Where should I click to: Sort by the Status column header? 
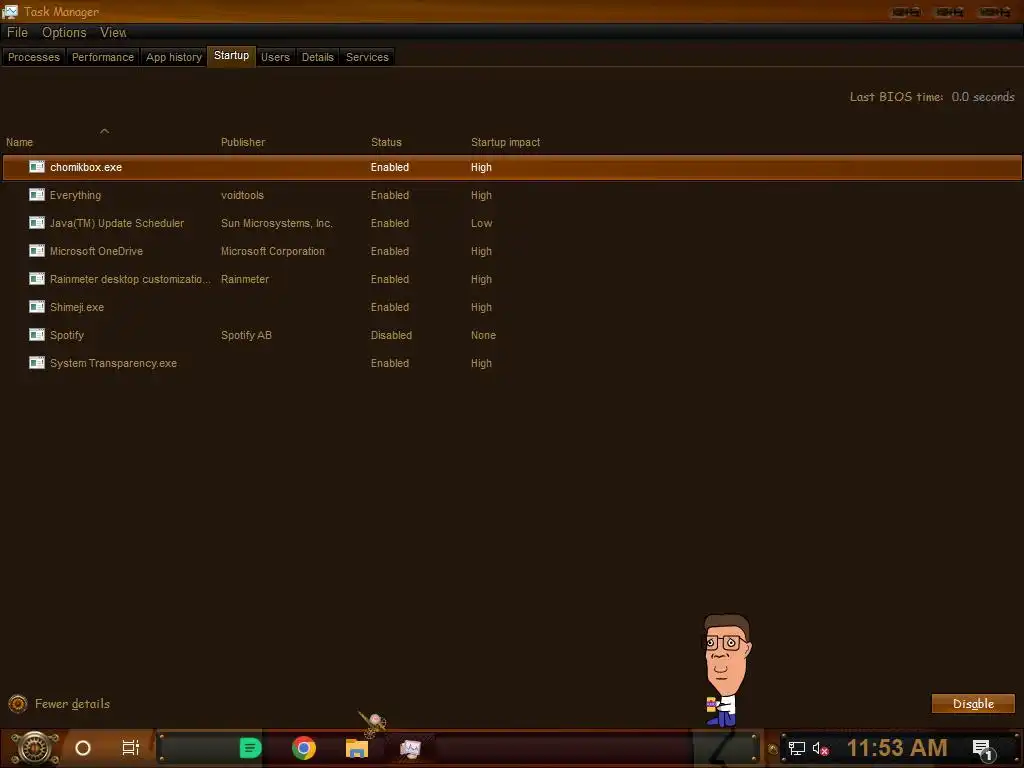(386, 142)
